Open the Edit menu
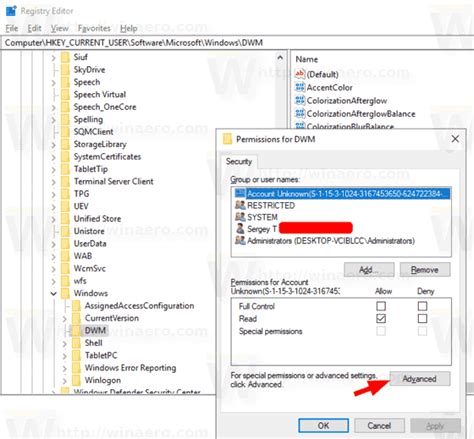 pyautogui.click(x=34, y=28)
